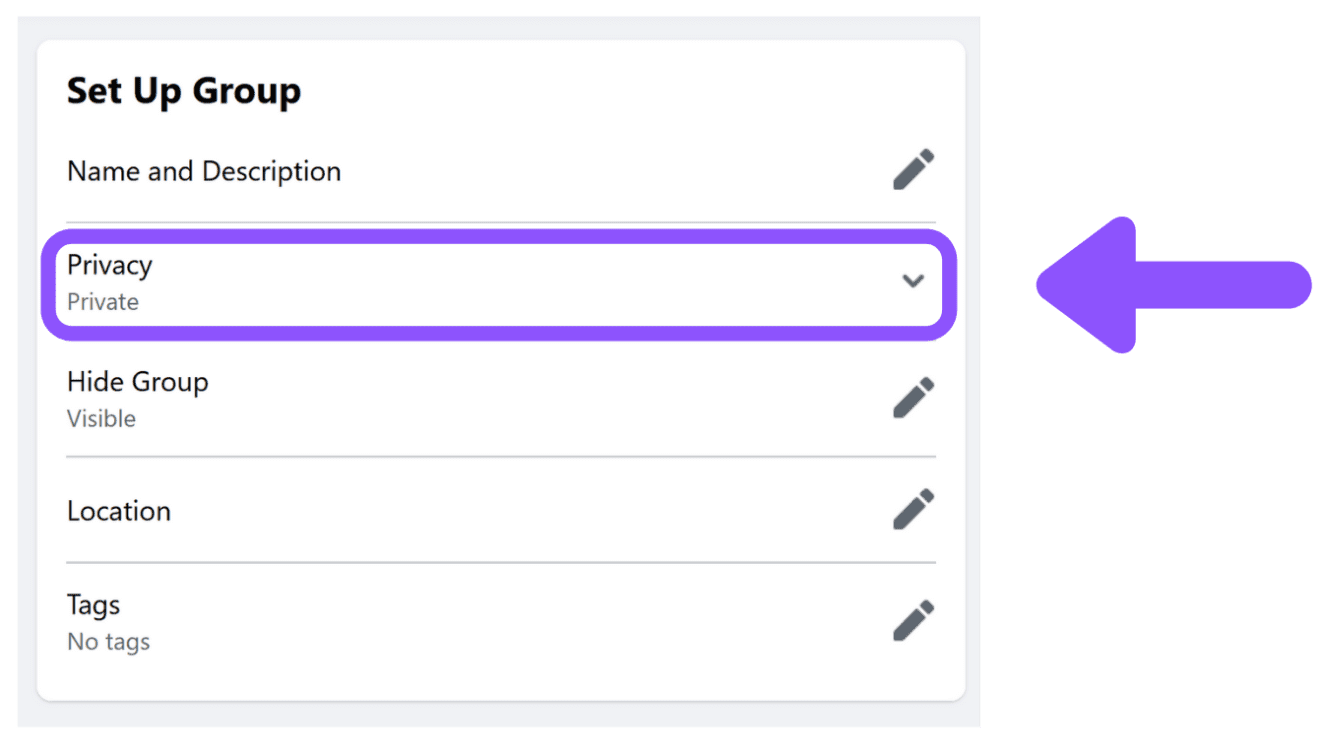Click the divider line below Name and Description
The image size is (1322, 750).
(x=501, y=222)
